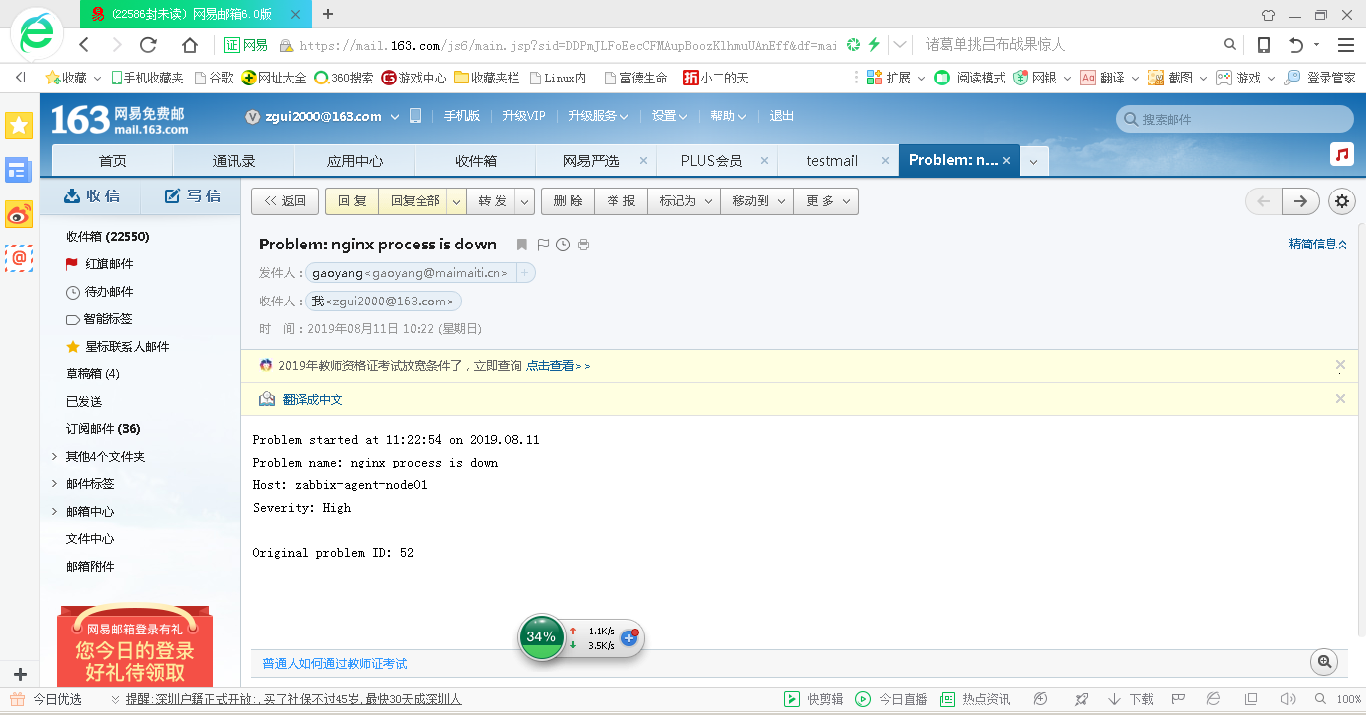Go to browser home page icon
Screen dimensions: 1366x728
click(190, 45)
